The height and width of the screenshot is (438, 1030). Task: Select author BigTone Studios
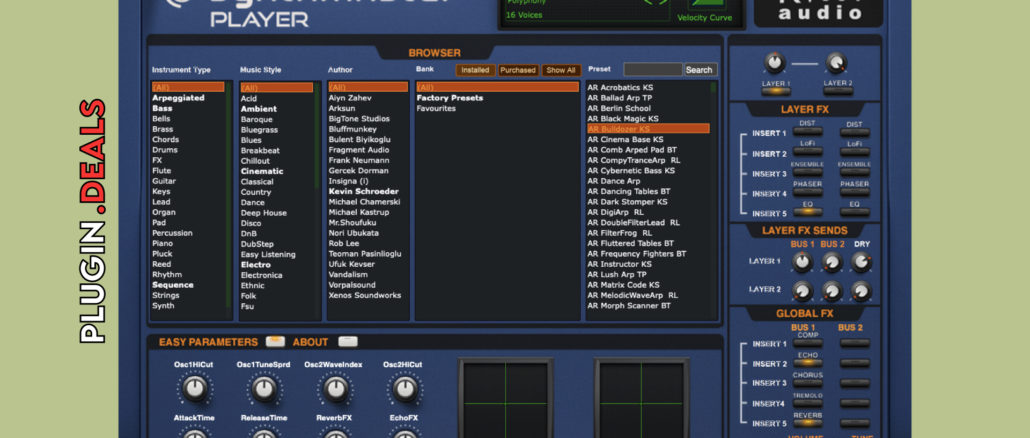359,119
